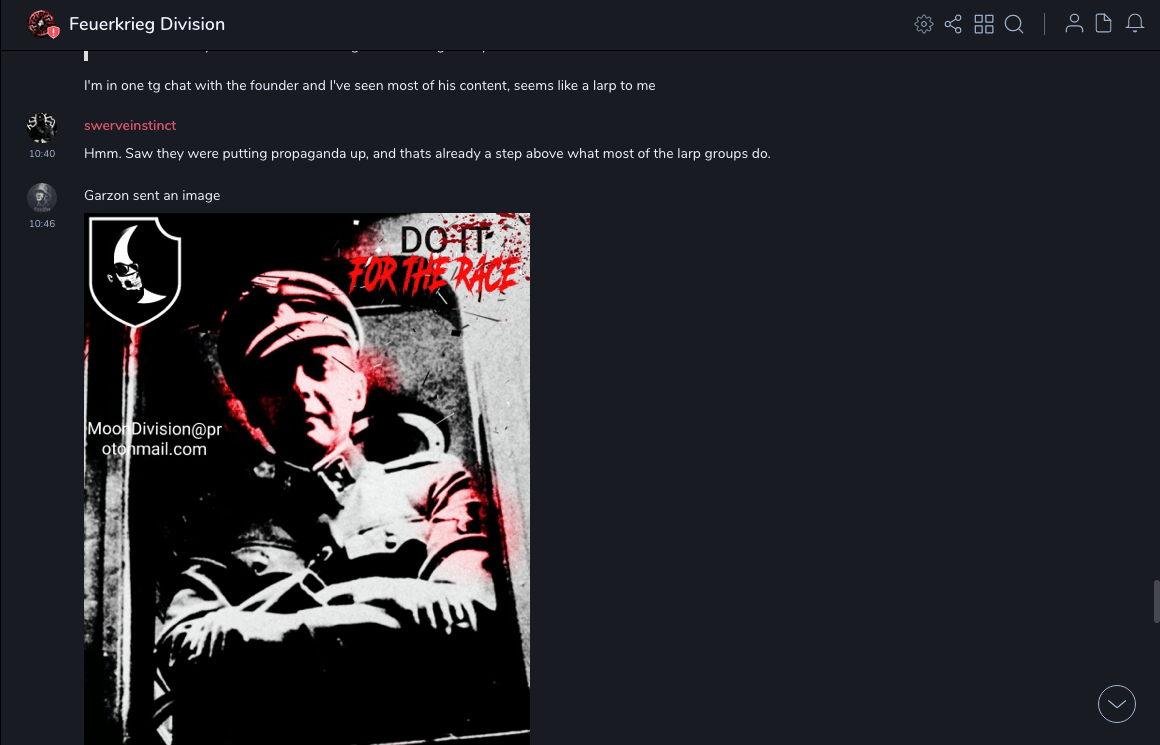This screenshot has height=745, width=1160.
Task: Click the round jump-to-latest chevron button
Action: (1116, 704)
